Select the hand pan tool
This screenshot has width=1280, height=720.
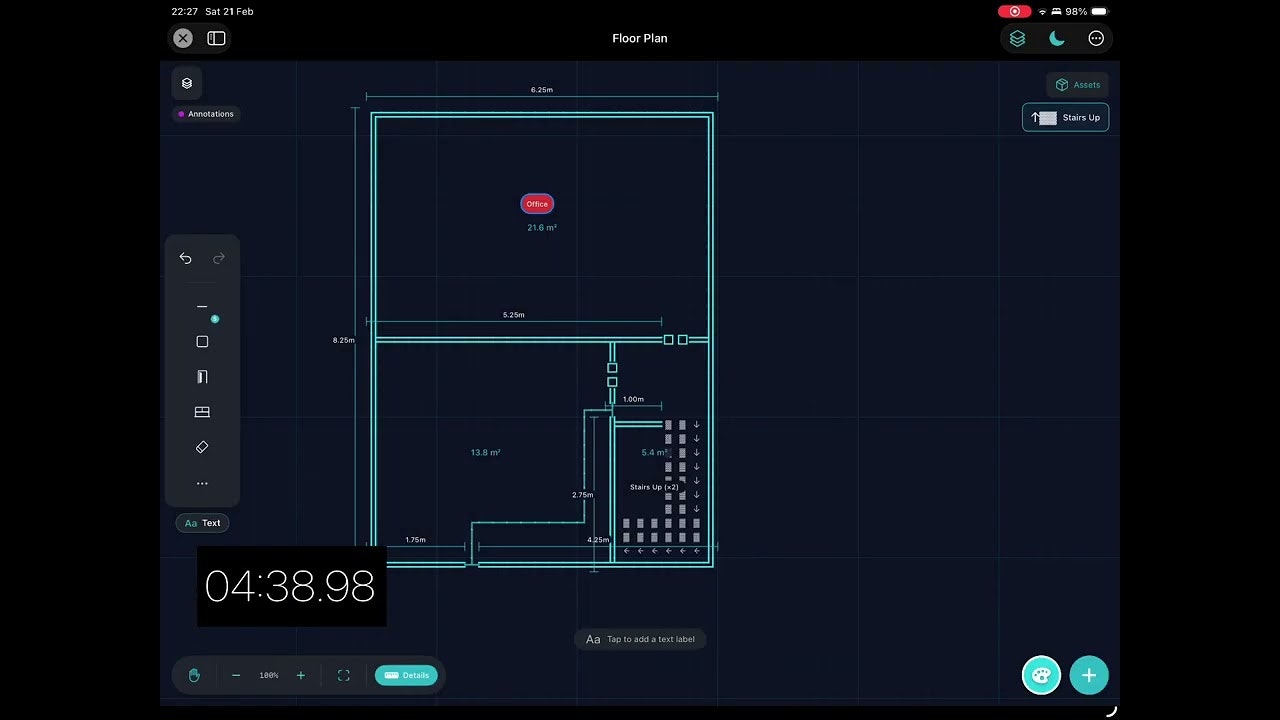point(194,675)
